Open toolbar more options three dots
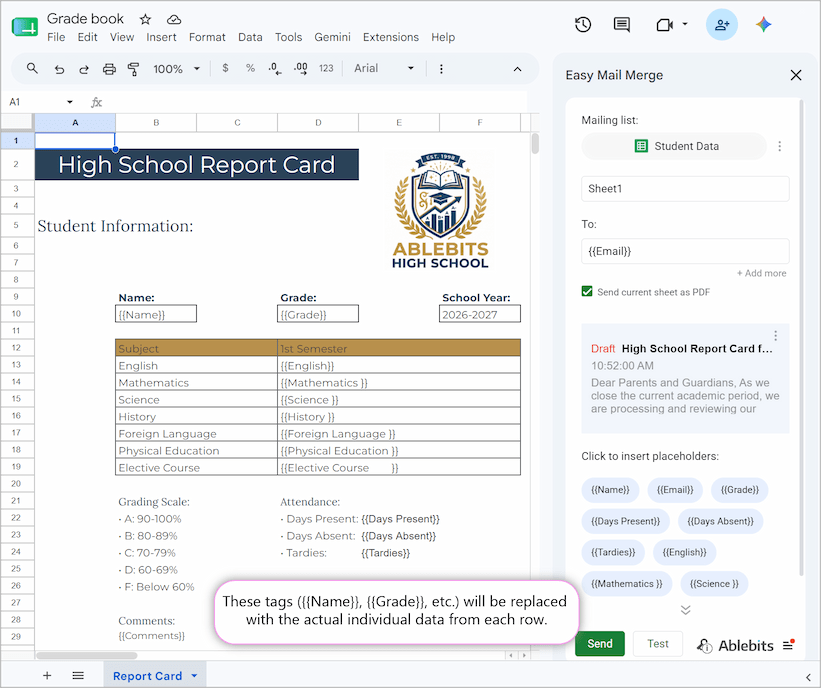The image size is (821, 688). pos(441,69)
